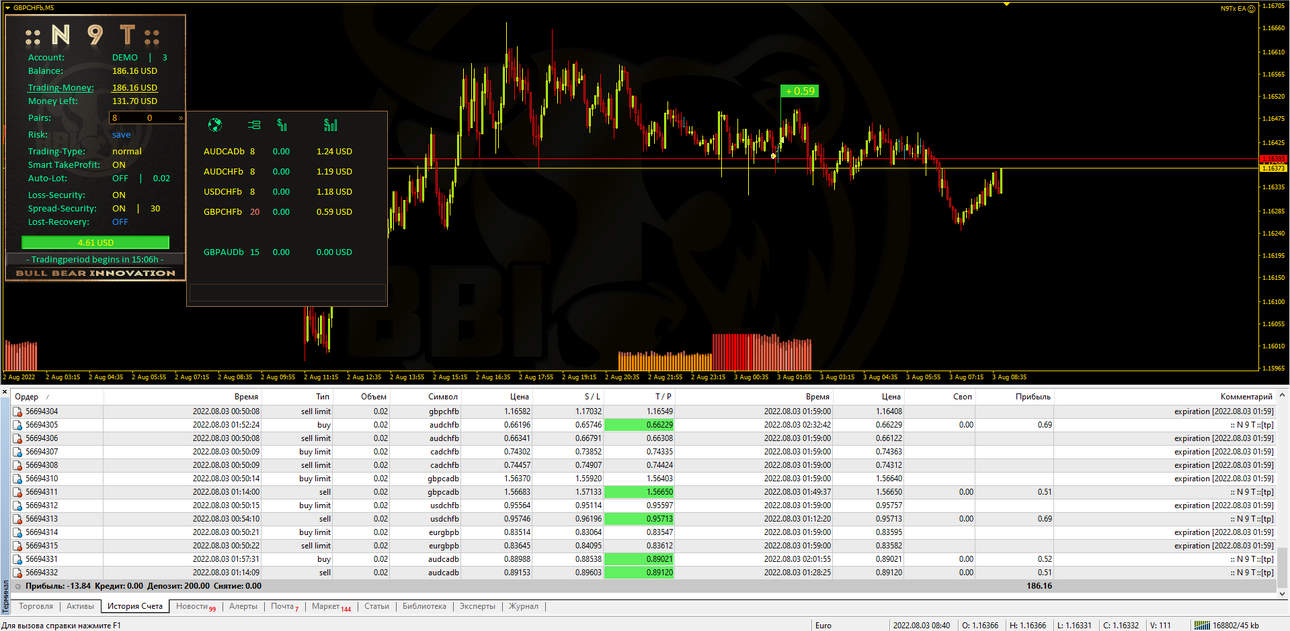Click underlined 186.16 USD Trading-Money value

134,88
